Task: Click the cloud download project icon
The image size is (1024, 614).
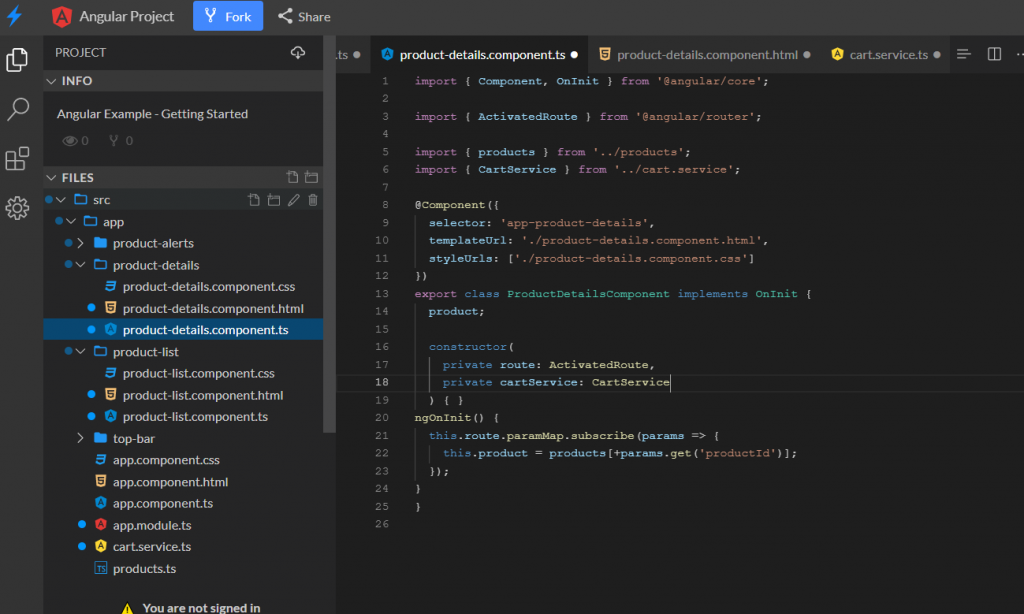Action: tap(298, 52)
